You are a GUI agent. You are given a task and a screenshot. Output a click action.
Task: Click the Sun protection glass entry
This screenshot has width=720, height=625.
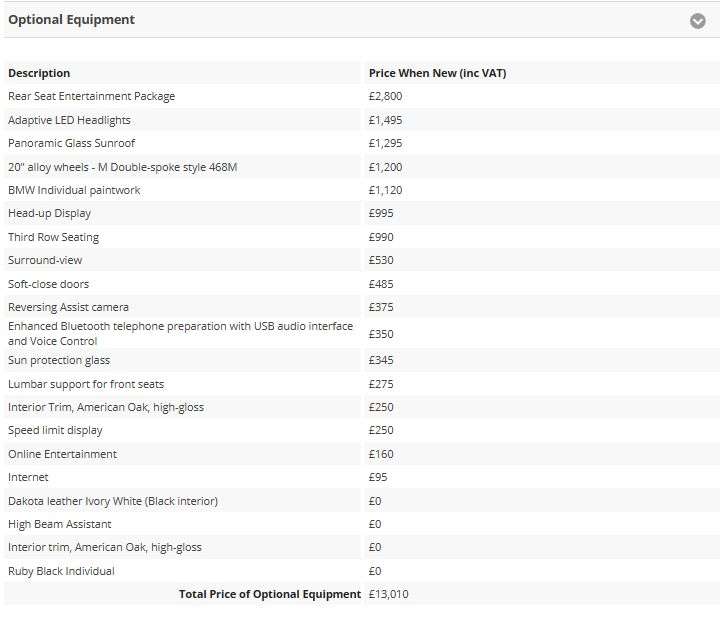click(x=59, y=360)
